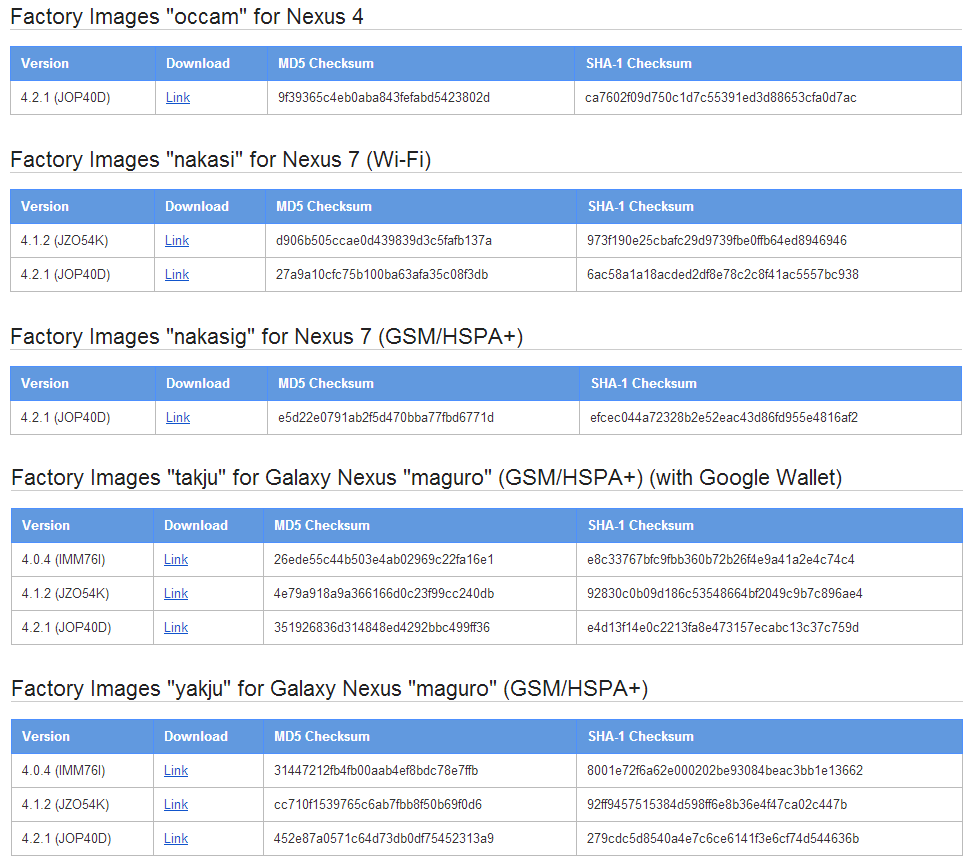Click the 'Factory Images "nakasi" for Nexus 7 (Wi-Fi)' heading
The width and height of the screenshot is (972, 866).
(221, 159)
